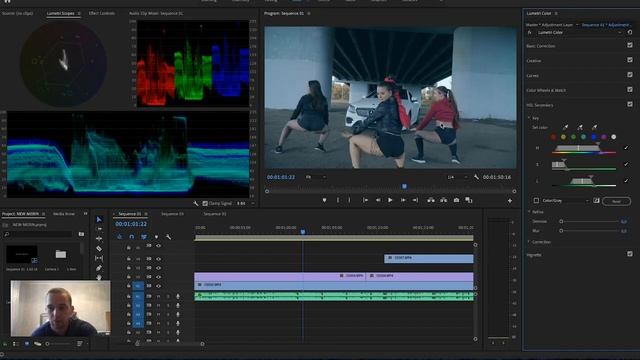The width and height of the screenshot is (640, 360).
Task: Open Lumetri Scopes settings wrench
Action: pyautogui.click(x=196, y=203)
